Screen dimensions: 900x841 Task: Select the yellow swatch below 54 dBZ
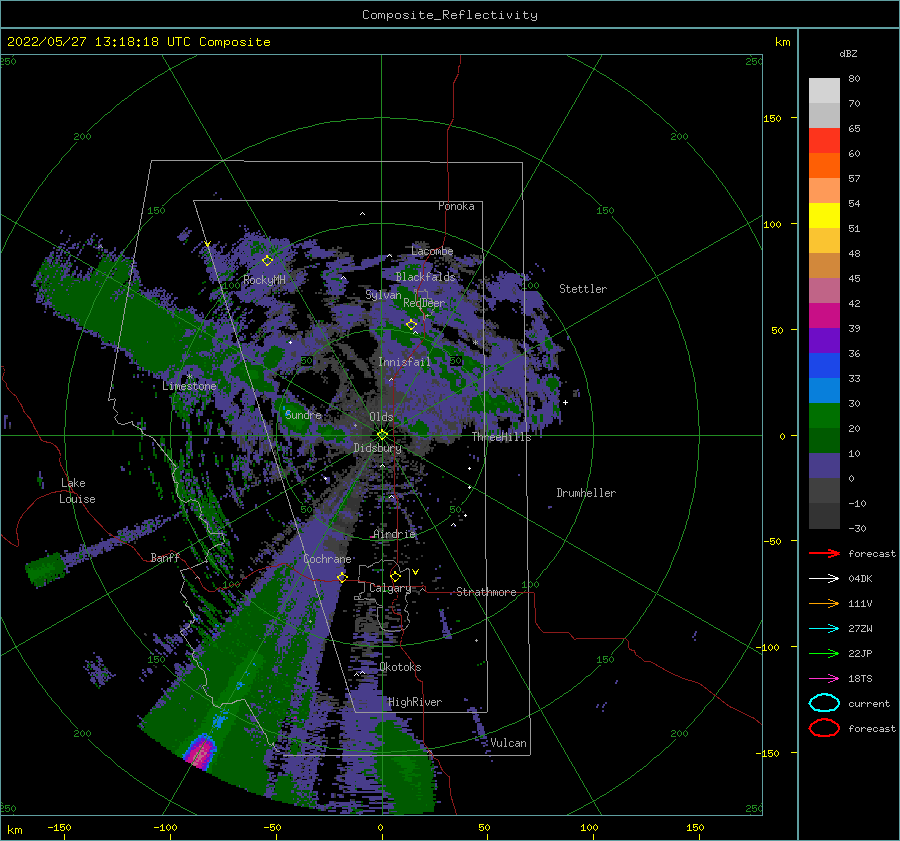pos(824,216)
